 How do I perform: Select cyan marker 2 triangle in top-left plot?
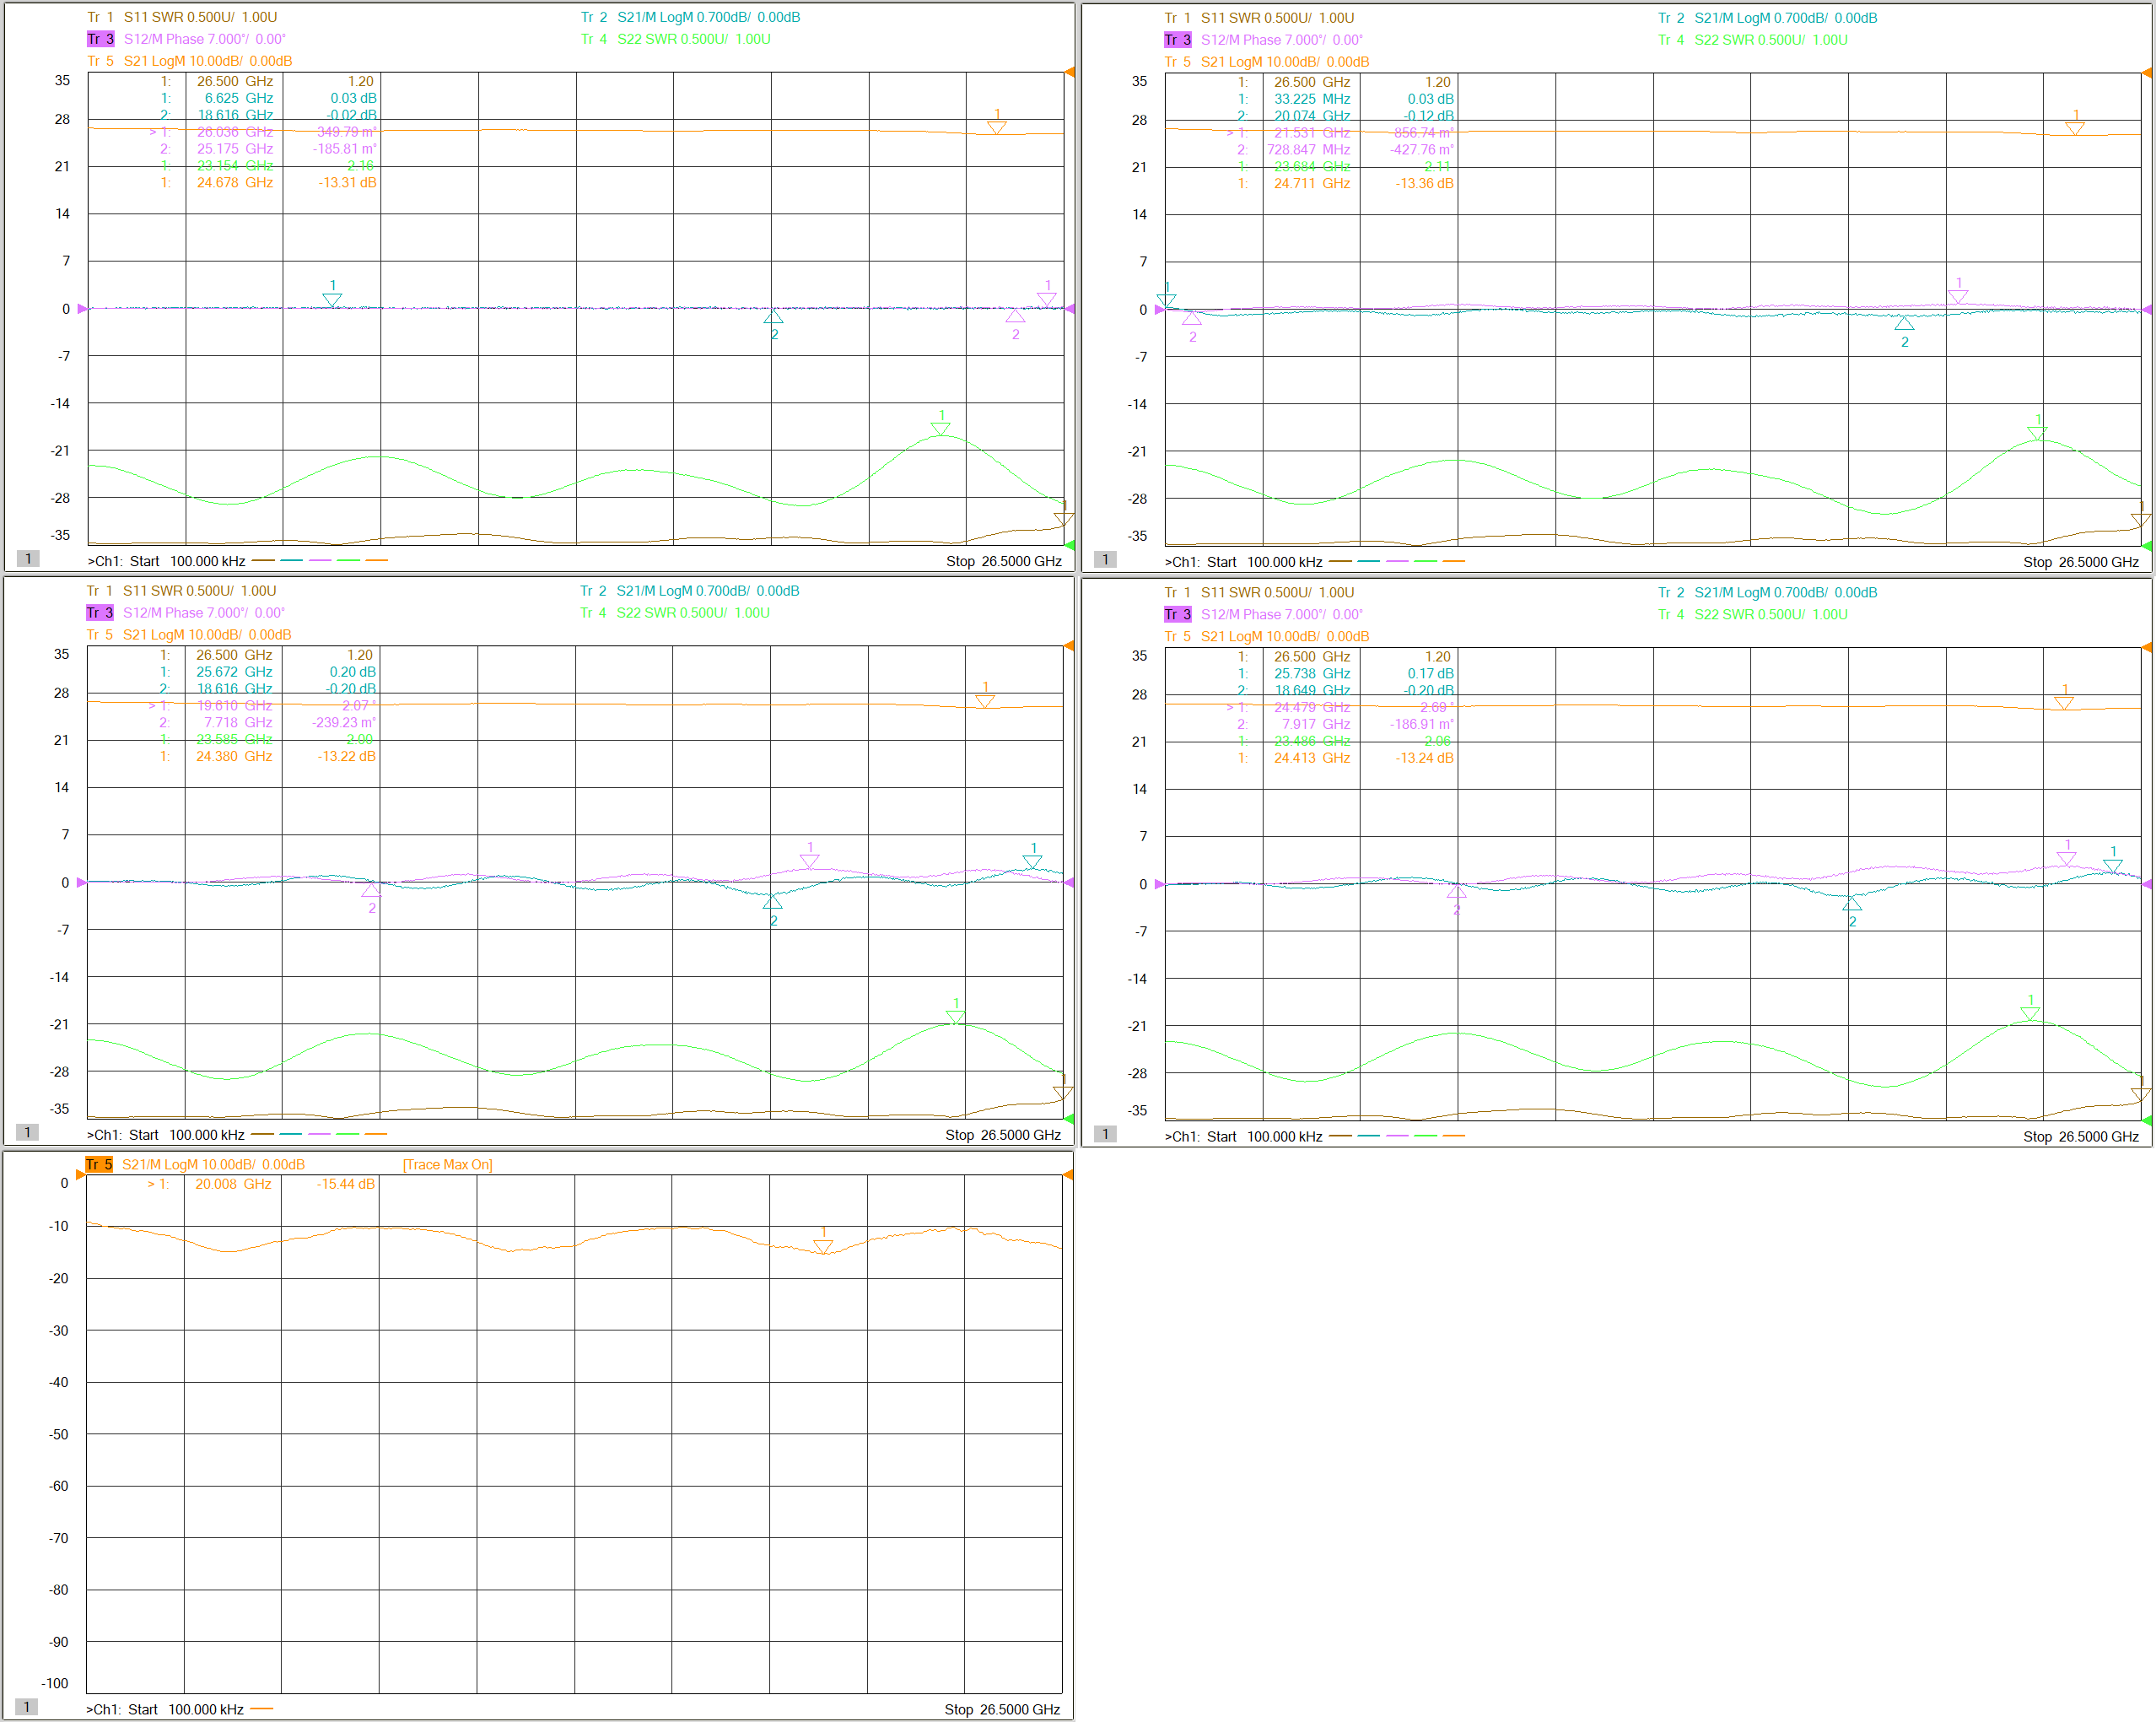pos(773,318)
